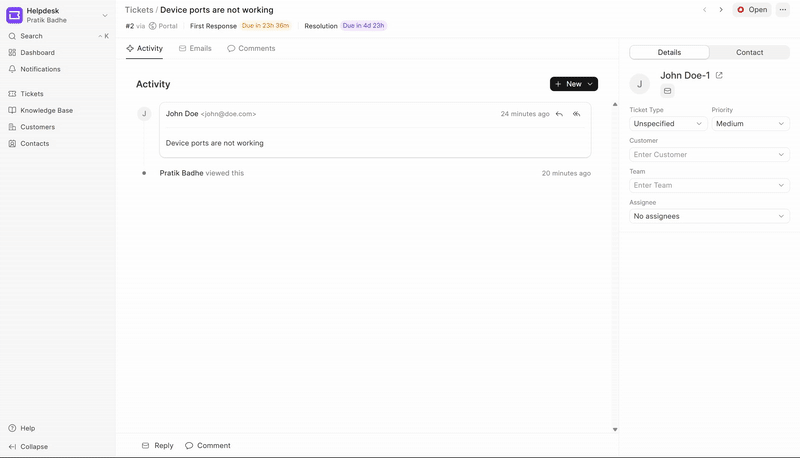Open the Assignee dropdown
The height and width of the screenshot is (458, 800).
[x=709, y=216]
